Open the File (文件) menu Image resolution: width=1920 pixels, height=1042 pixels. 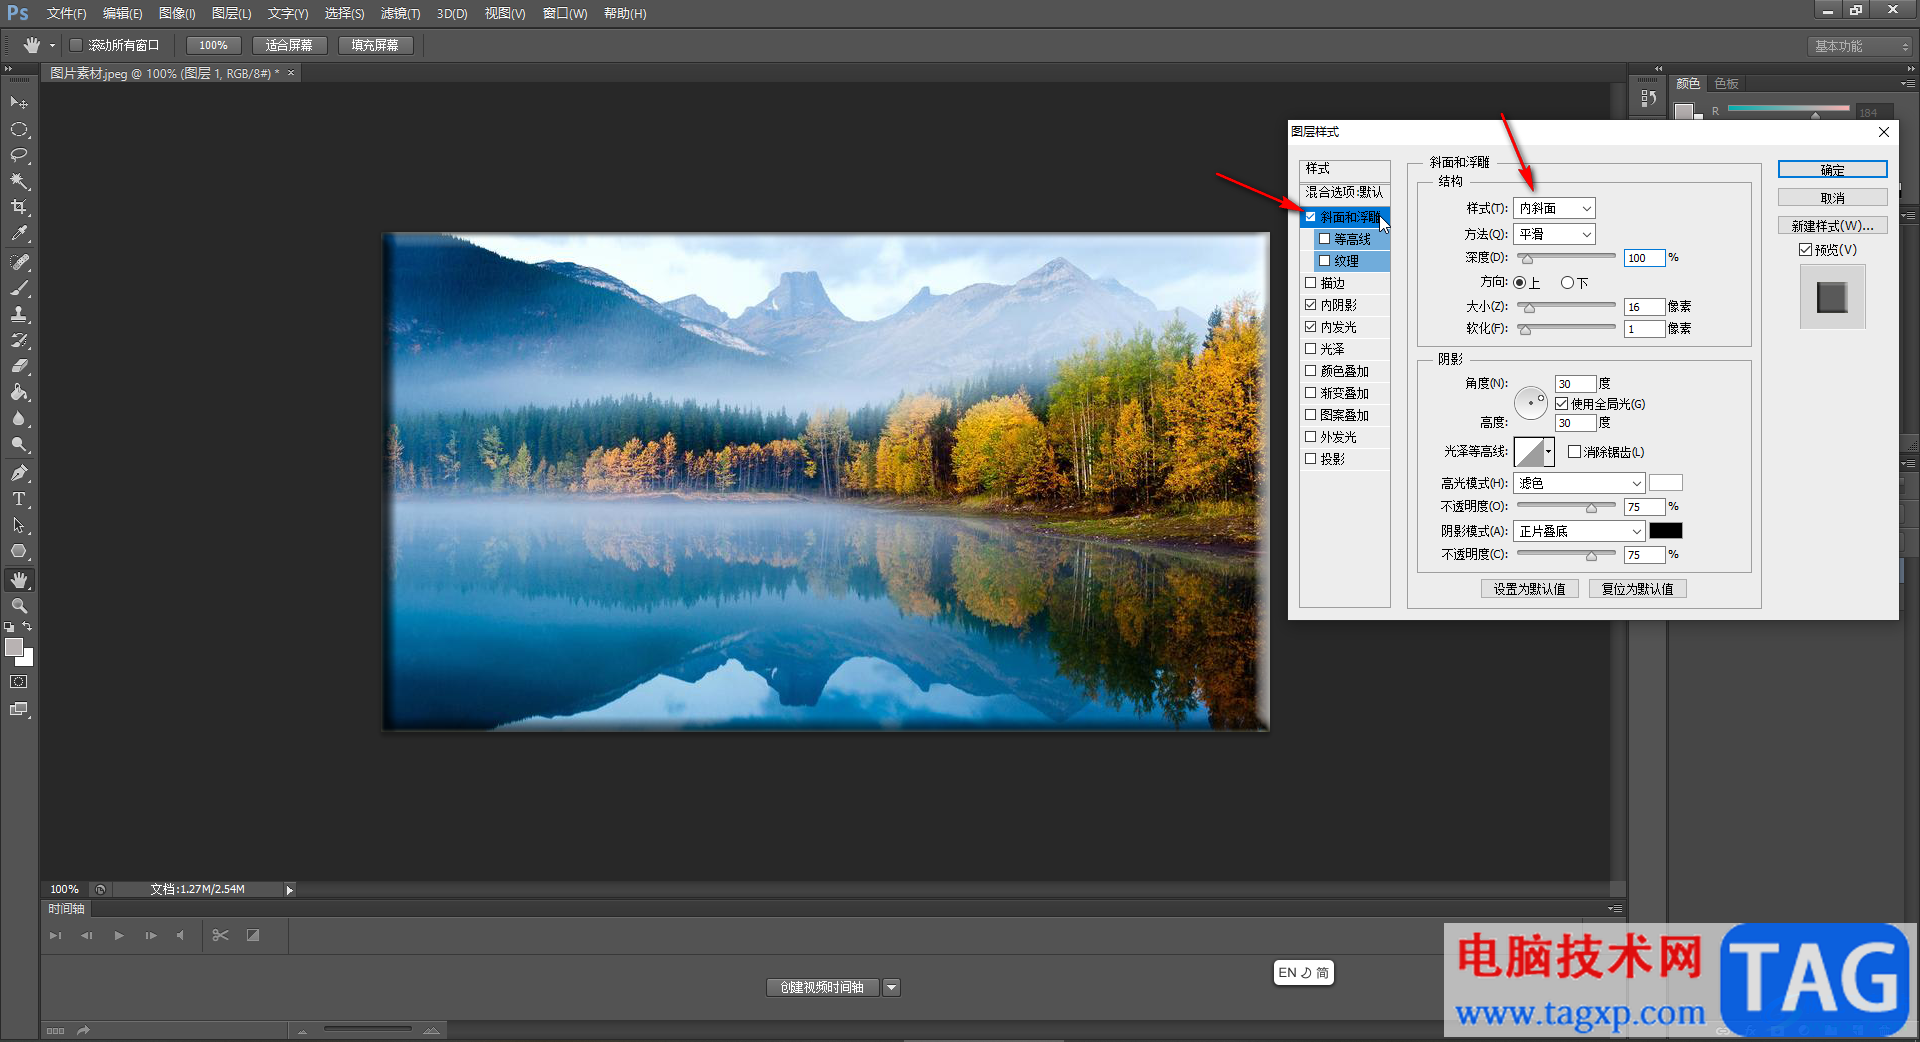66,13
